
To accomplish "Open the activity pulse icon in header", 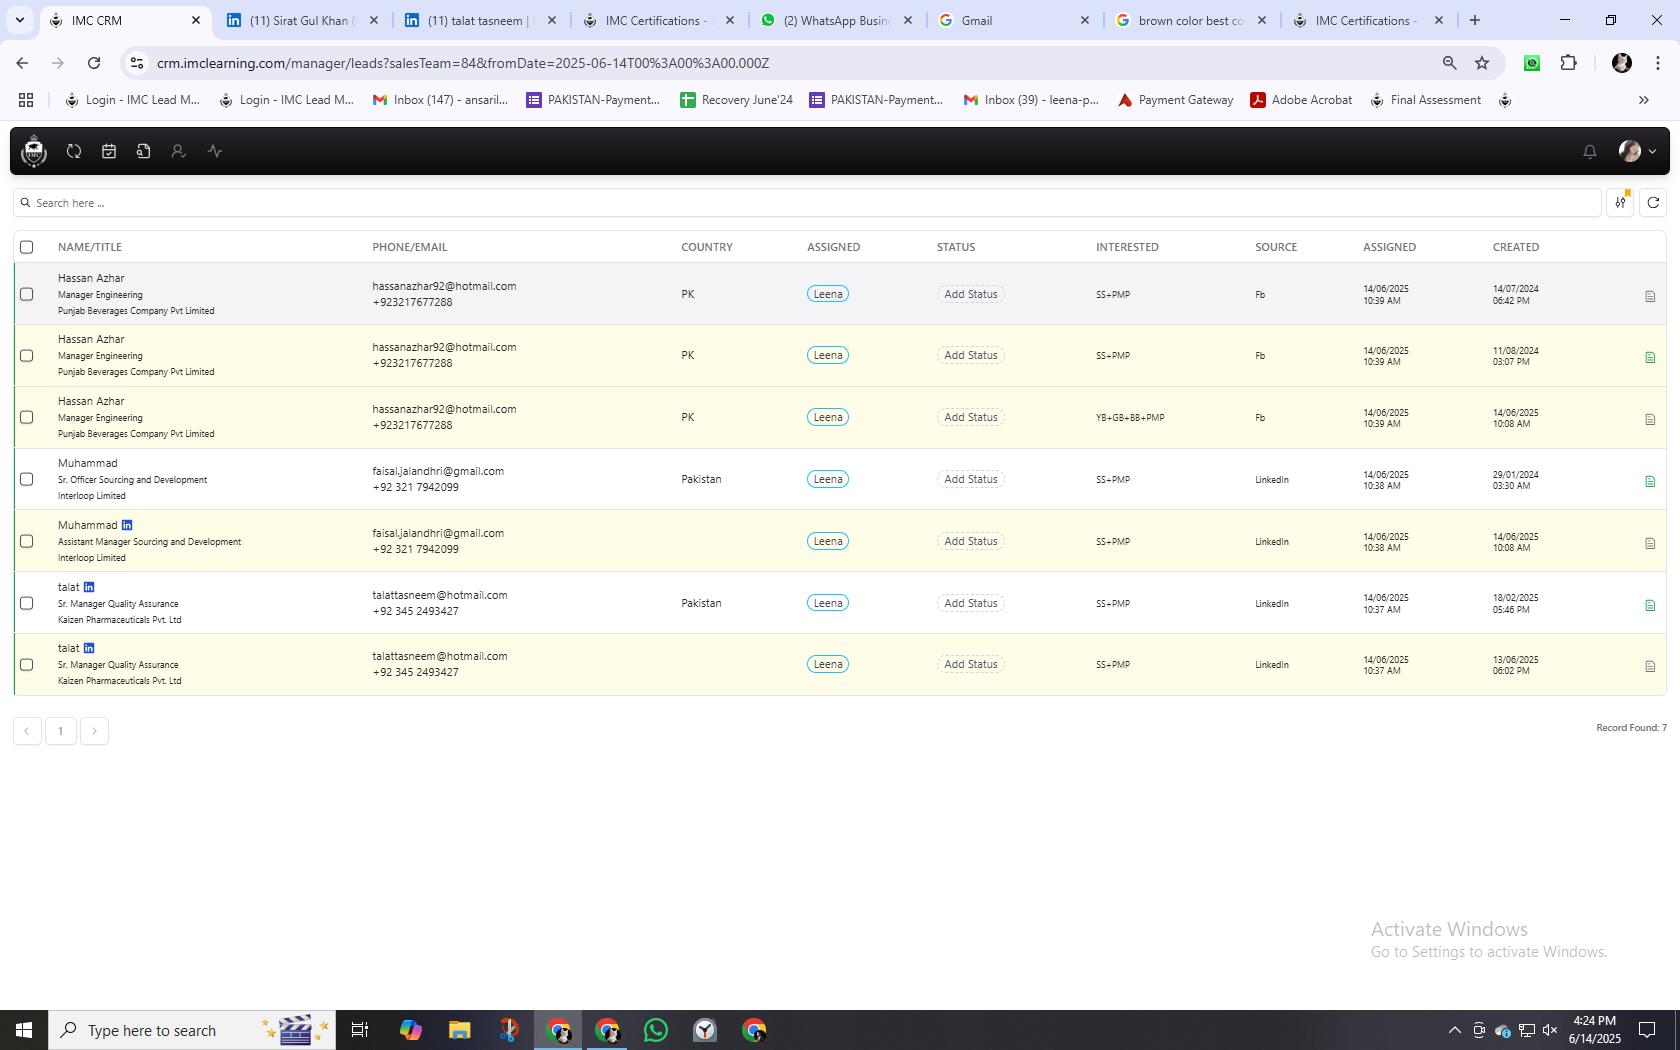I will click(215, 151).
